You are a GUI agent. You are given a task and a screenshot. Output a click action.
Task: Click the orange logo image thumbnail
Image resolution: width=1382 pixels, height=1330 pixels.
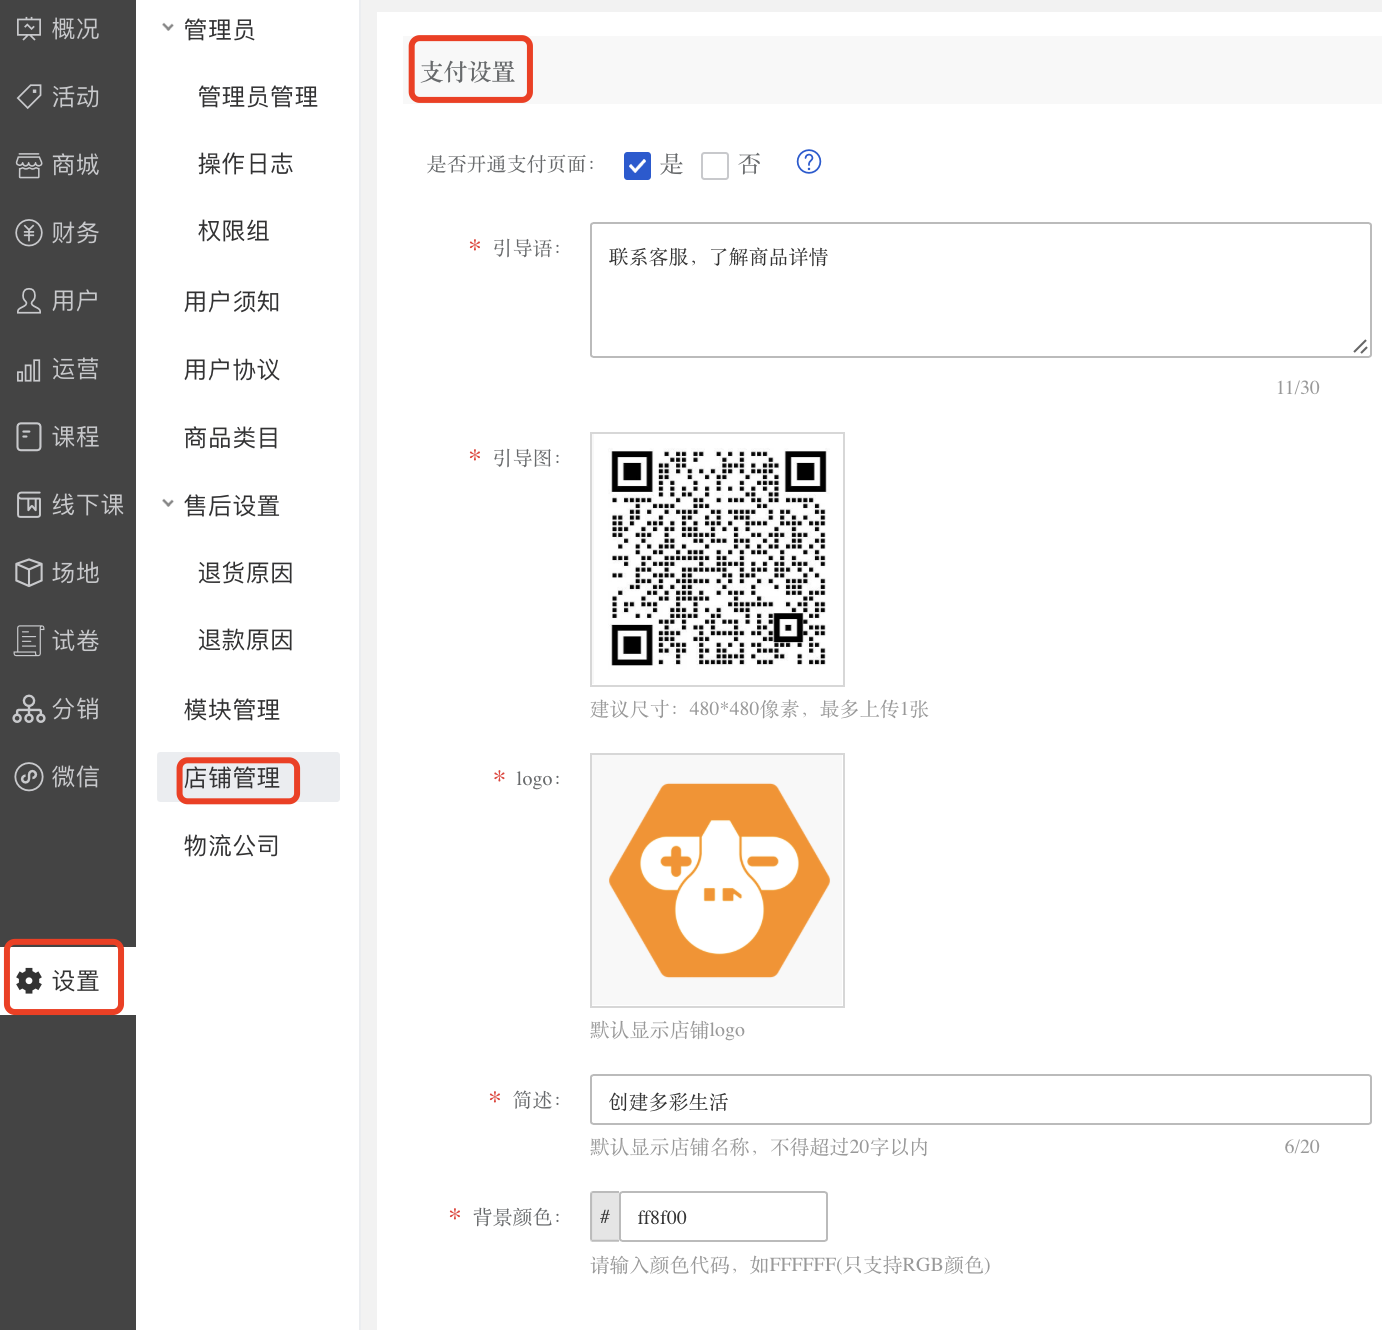pyautogui.click(x=717, y=880)
